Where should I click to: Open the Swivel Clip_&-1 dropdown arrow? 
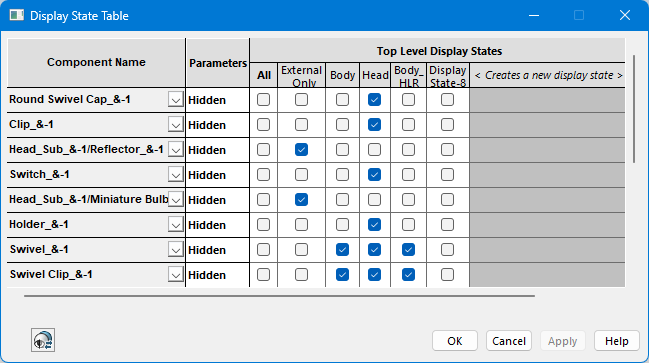(175, 274)
